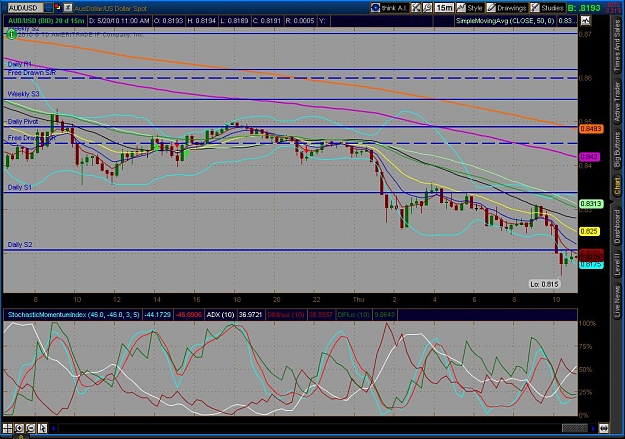This screenshot has height=439, width=625.
Task: Open the symbol selector dropdown arrow
Action: click(48, 8)
